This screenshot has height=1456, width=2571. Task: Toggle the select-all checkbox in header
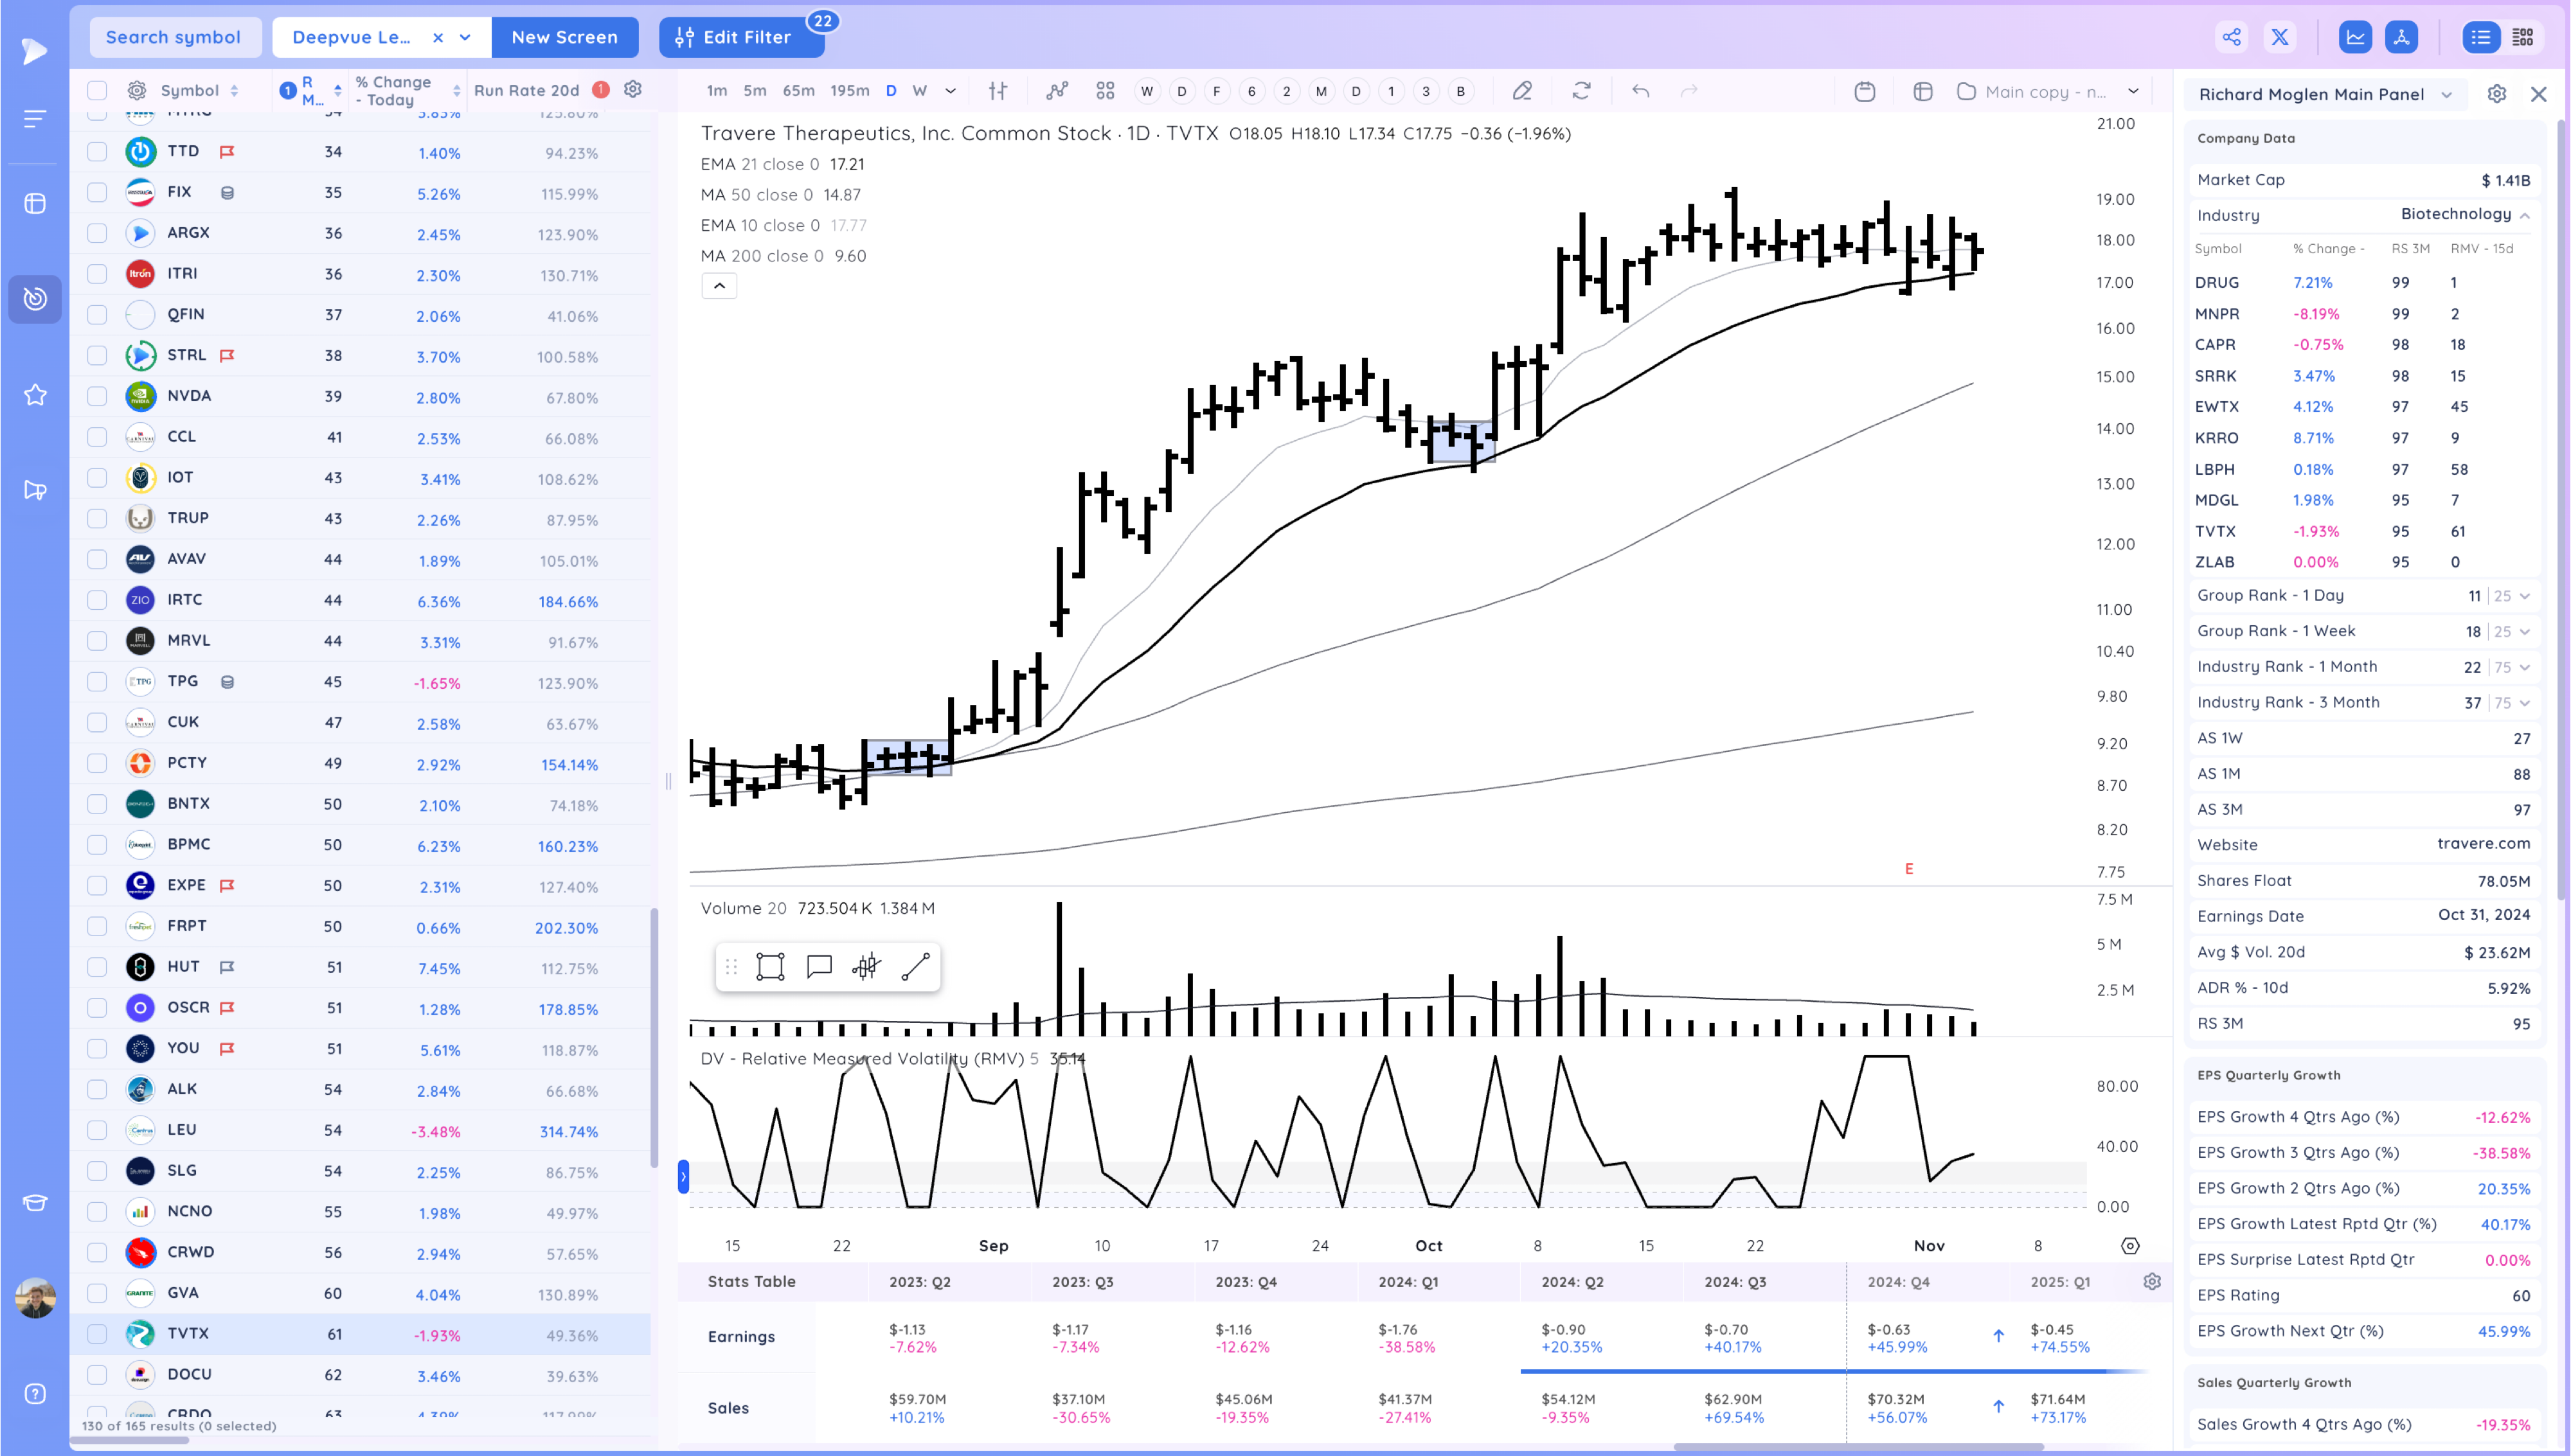[x=97, y=90]
